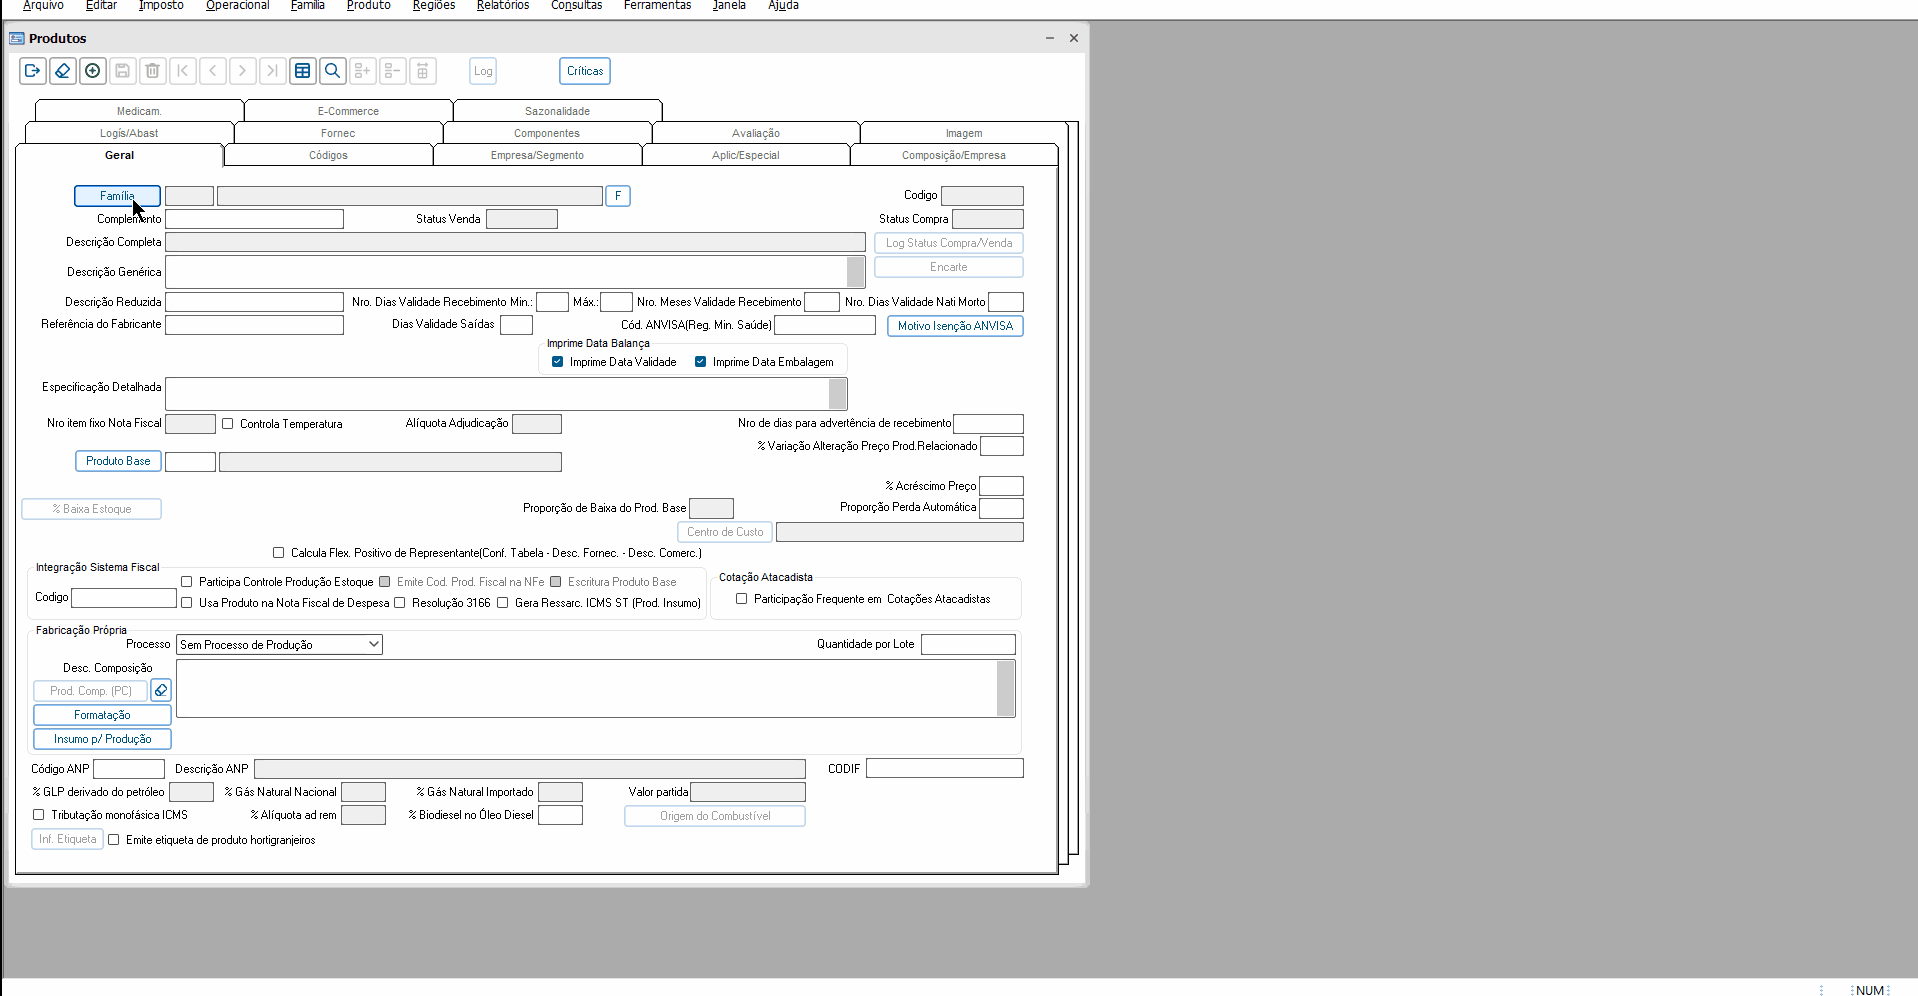1918x996 pixels.
Task: Enable Tributação monofásica ICMS checkbox
Action: [39, 815]
